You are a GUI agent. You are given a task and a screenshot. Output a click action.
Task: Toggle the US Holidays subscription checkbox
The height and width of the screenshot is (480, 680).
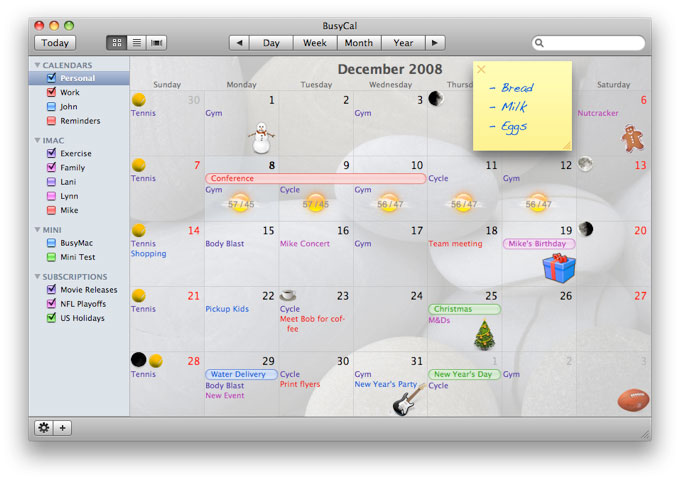coord(51,317)
